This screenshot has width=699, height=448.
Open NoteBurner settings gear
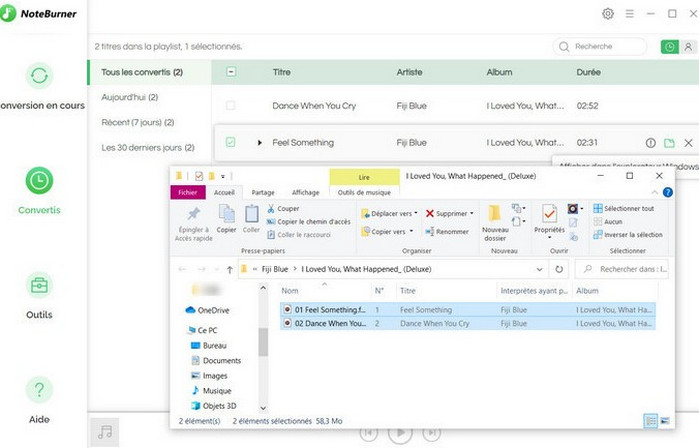(x=608, y=14)
